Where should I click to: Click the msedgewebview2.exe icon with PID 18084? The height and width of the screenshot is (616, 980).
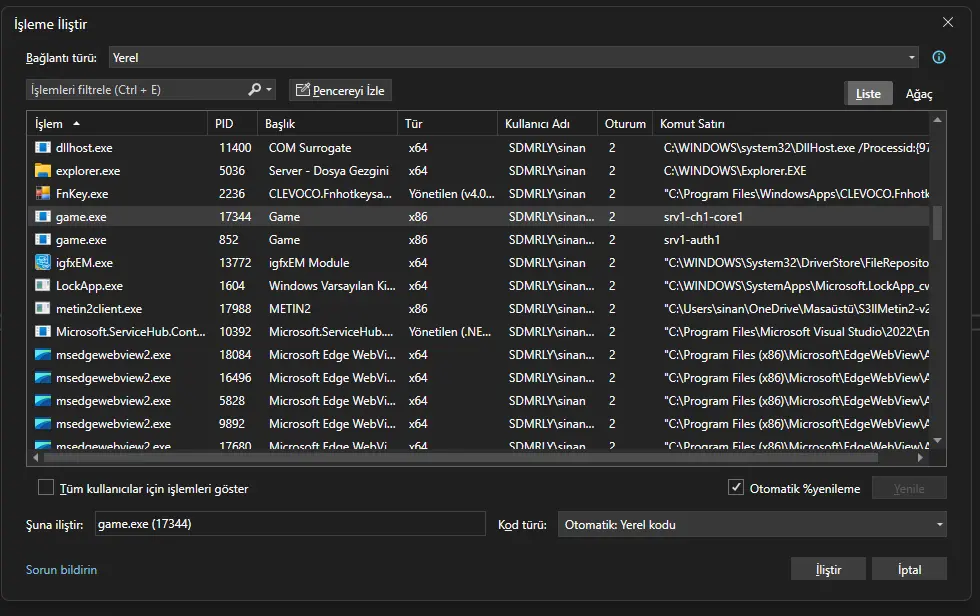point(42,355)
